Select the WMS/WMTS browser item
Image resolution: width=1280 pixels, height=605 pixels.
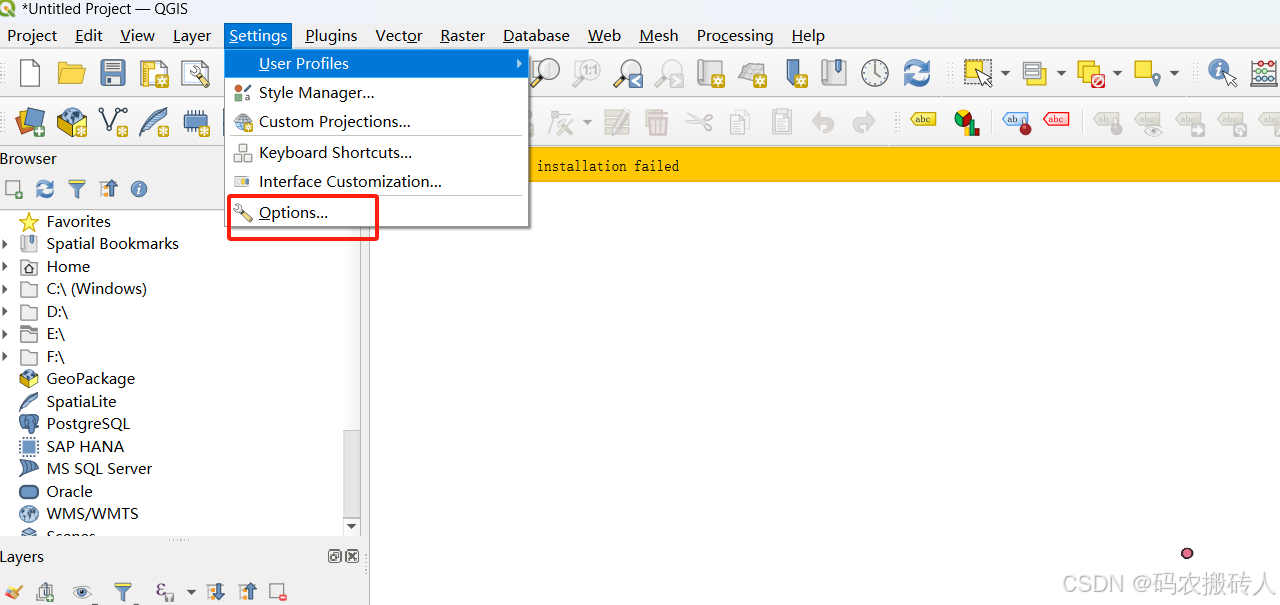(79, 514)
